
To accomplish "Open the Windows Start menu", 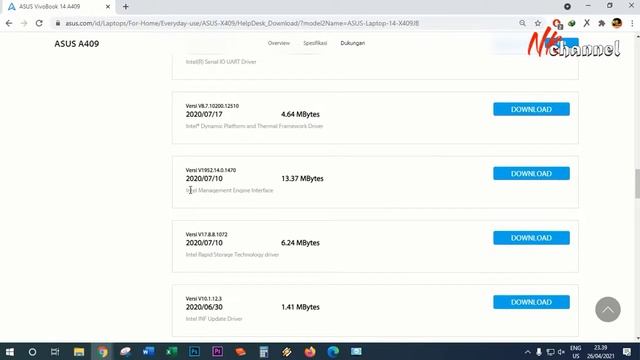I will (x=9, y=351).
